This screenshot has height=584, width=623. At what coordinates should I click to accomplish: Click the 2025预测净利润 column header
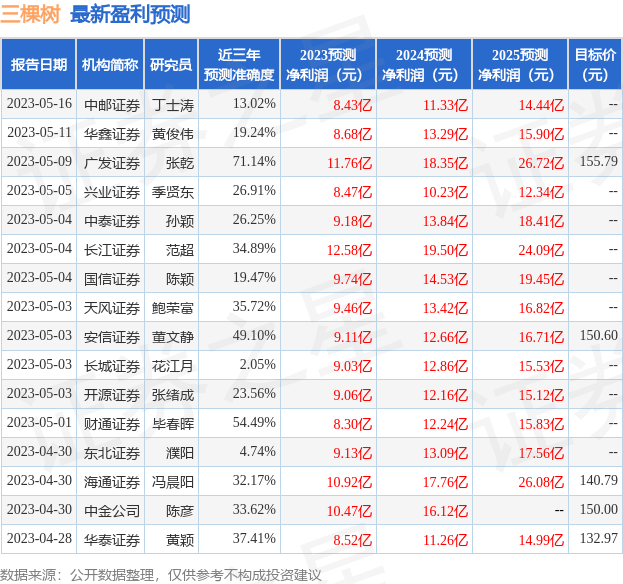(x=520, y=65)
